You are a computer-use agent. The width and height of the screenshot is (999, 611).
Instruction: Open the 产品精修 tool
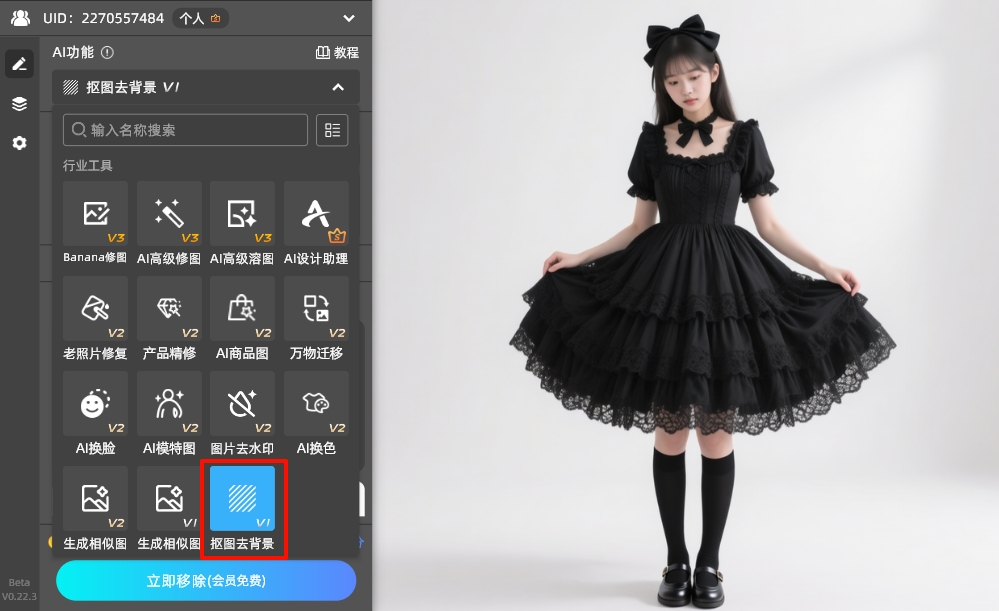pos(169,309)
